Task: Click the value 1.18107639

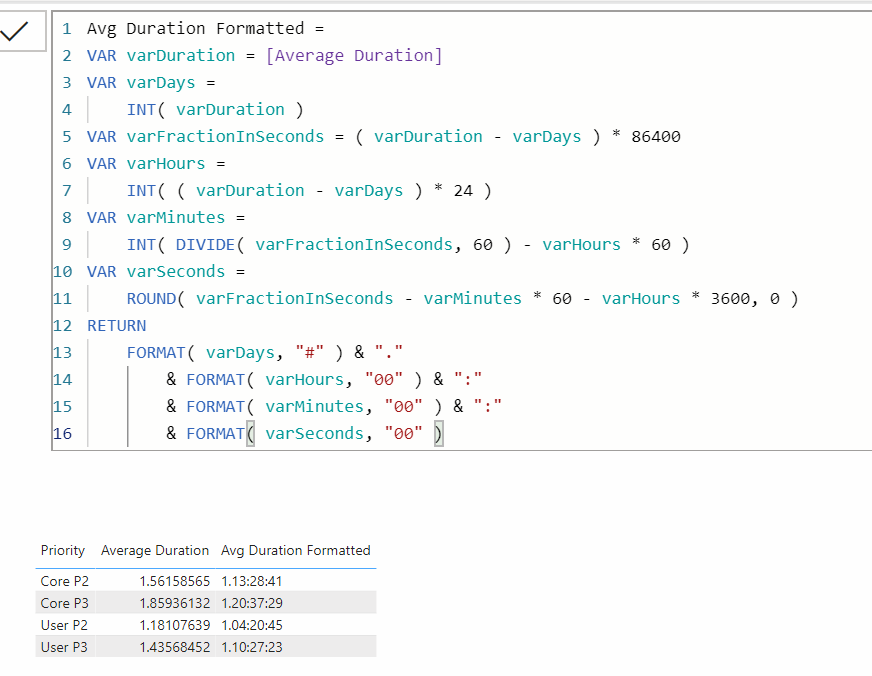Action: click(175, 625)
